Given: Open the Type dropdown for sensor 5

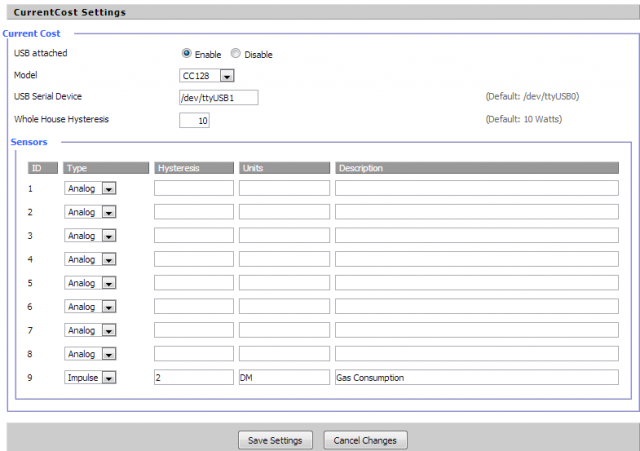Looking at the screenshot, I should 90,283.
